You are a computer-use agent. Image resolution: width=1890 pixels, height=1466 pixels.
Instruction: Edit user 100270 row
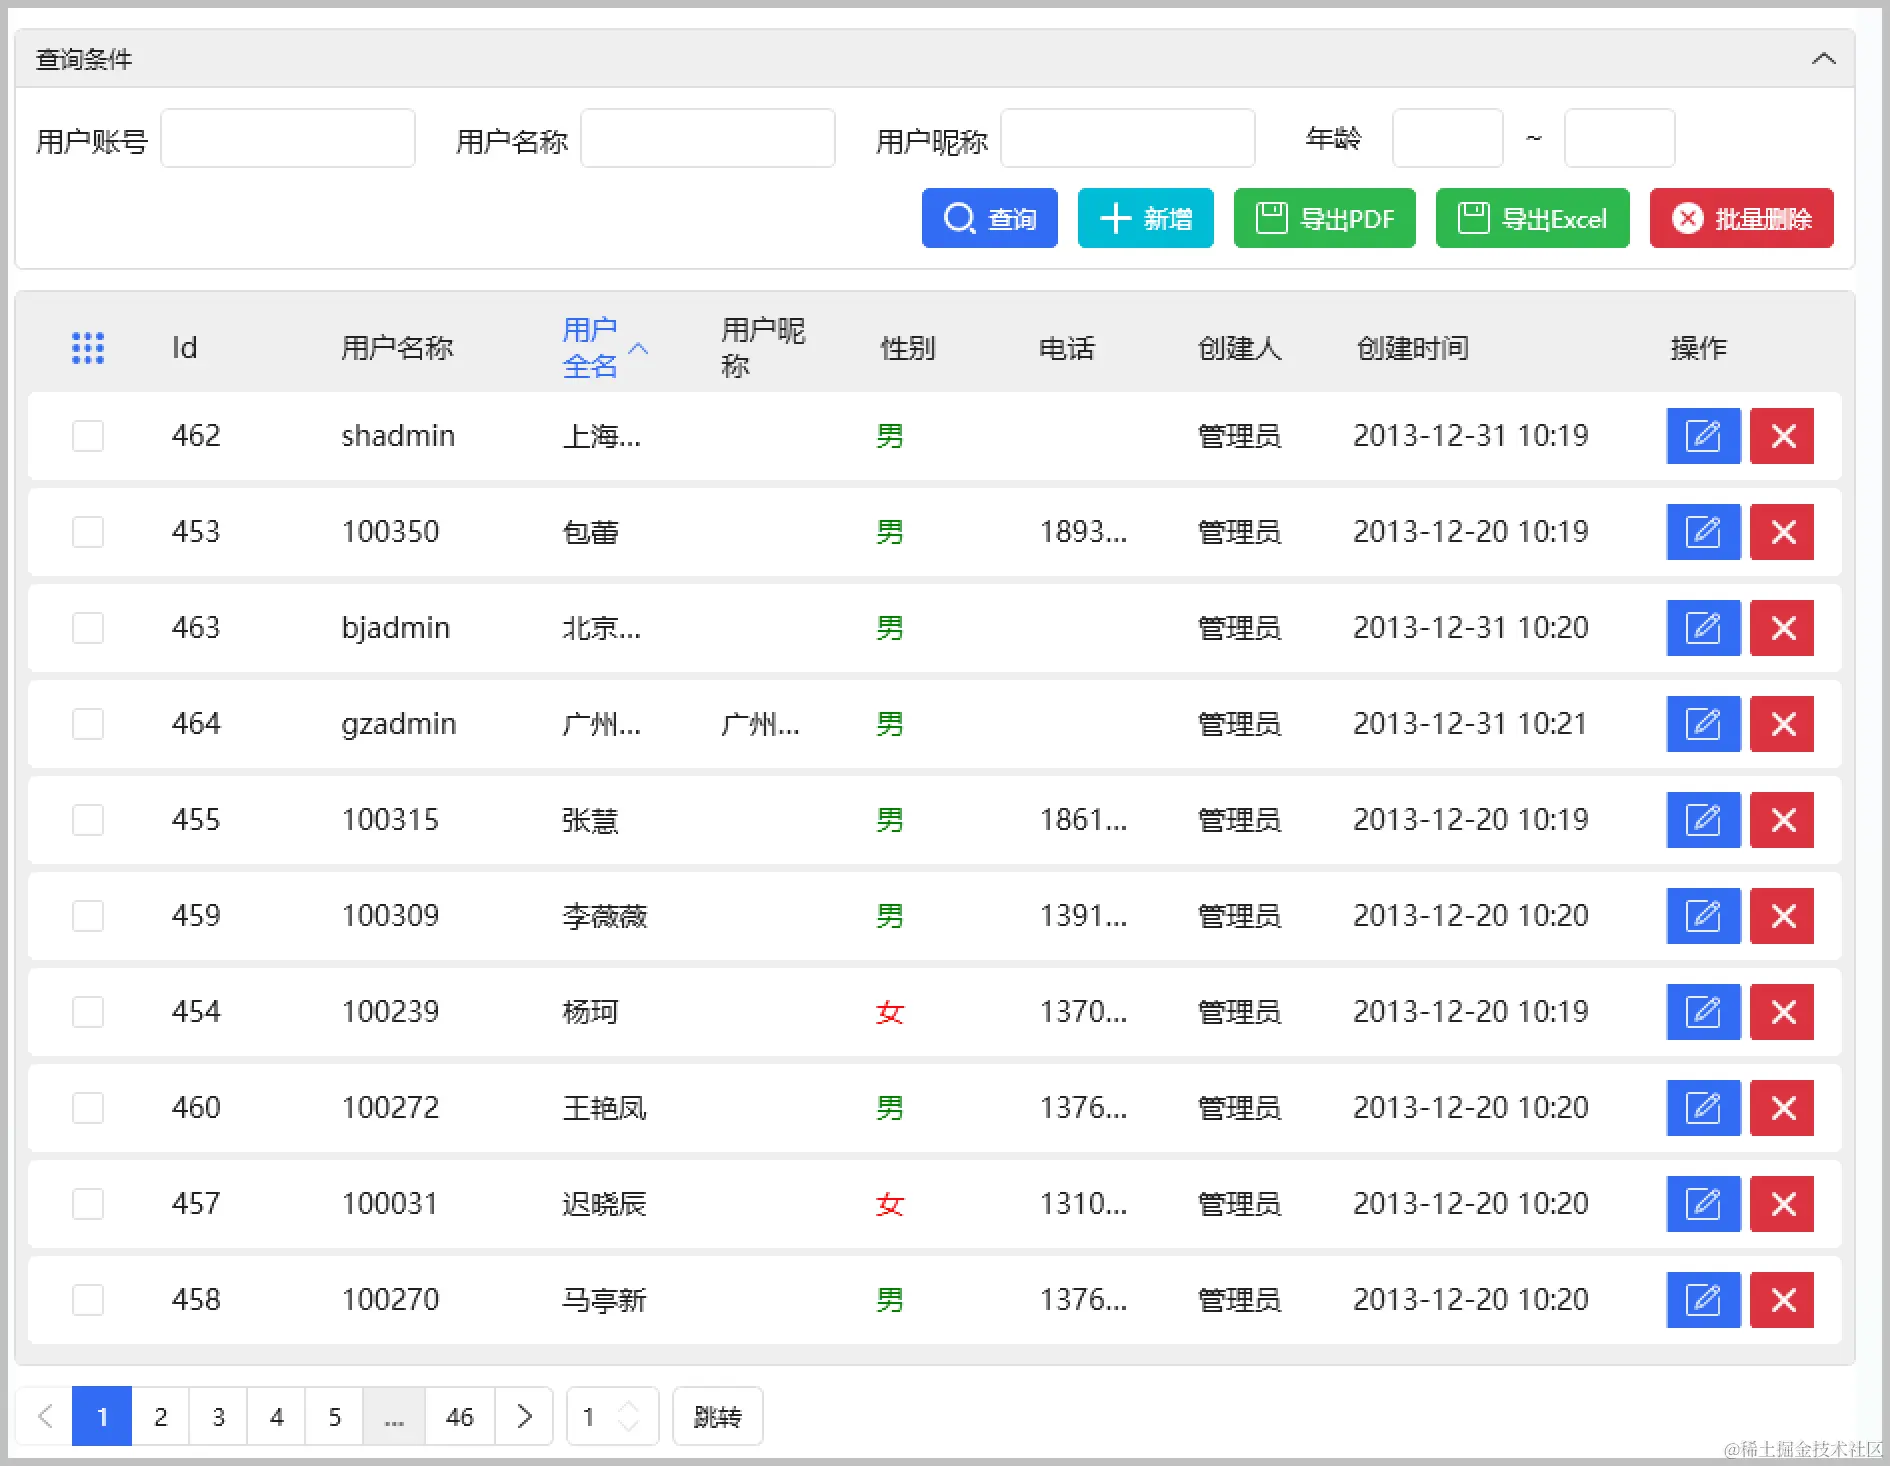click(1703, 1300)
